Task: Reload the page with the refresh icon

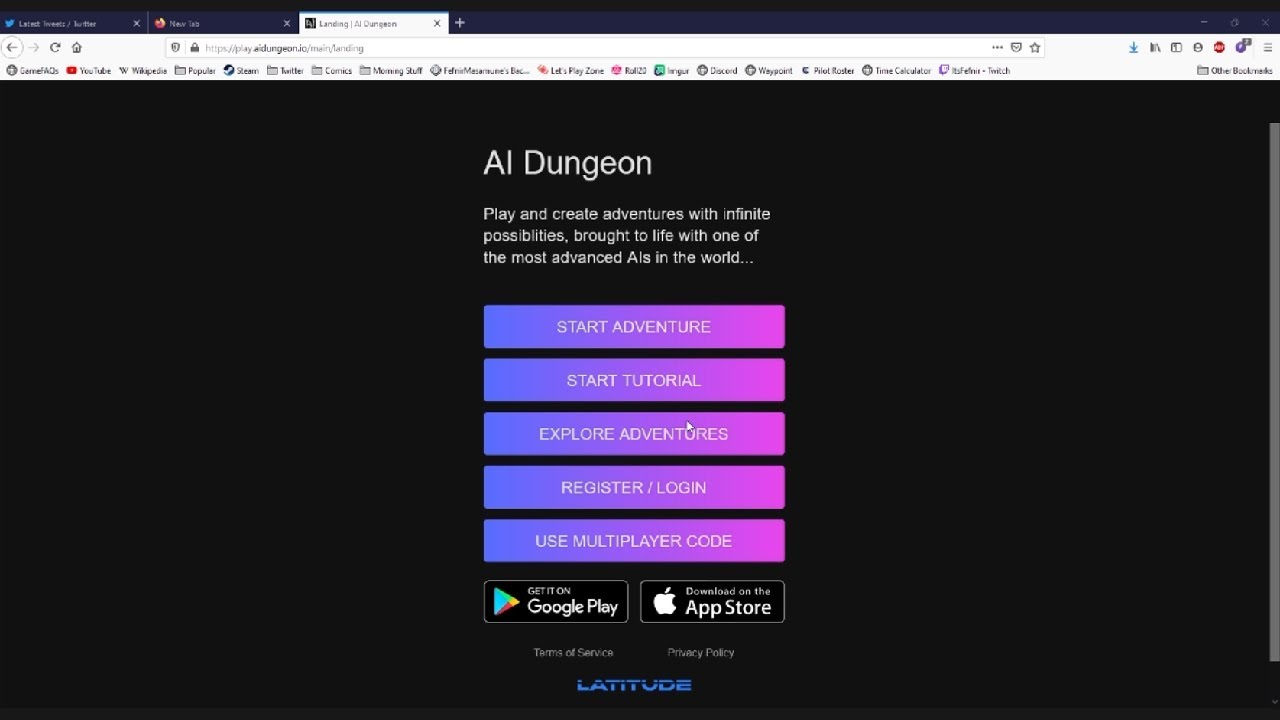Action: coord(55,47)
